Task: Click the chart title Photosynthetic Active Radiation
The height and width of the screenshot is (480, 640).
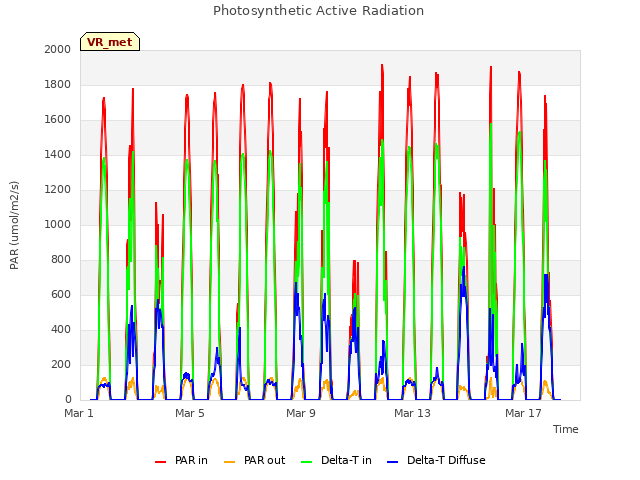Action: click(x=318, y=11)
